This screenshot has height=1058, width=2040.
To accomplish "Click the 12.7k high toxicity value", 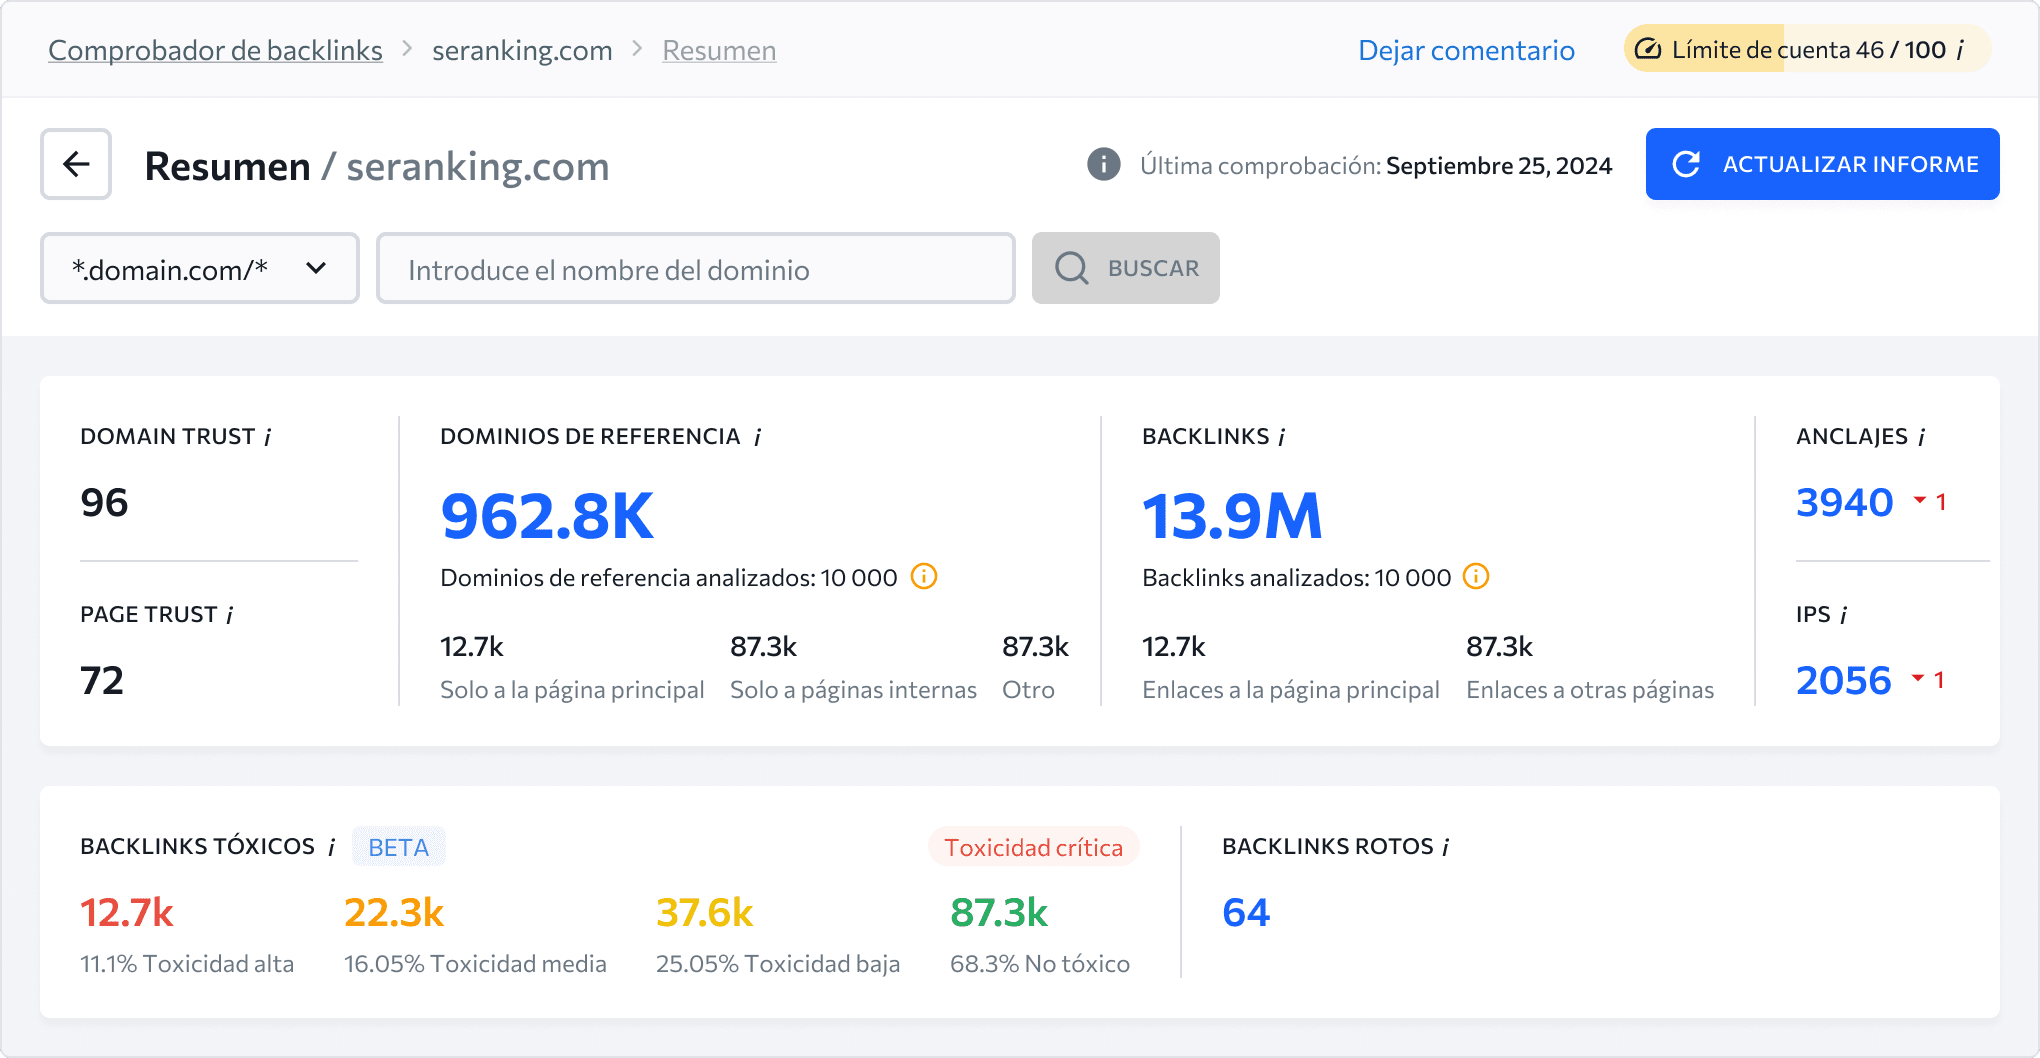I will pyautogui.click(x=127, y=912).
